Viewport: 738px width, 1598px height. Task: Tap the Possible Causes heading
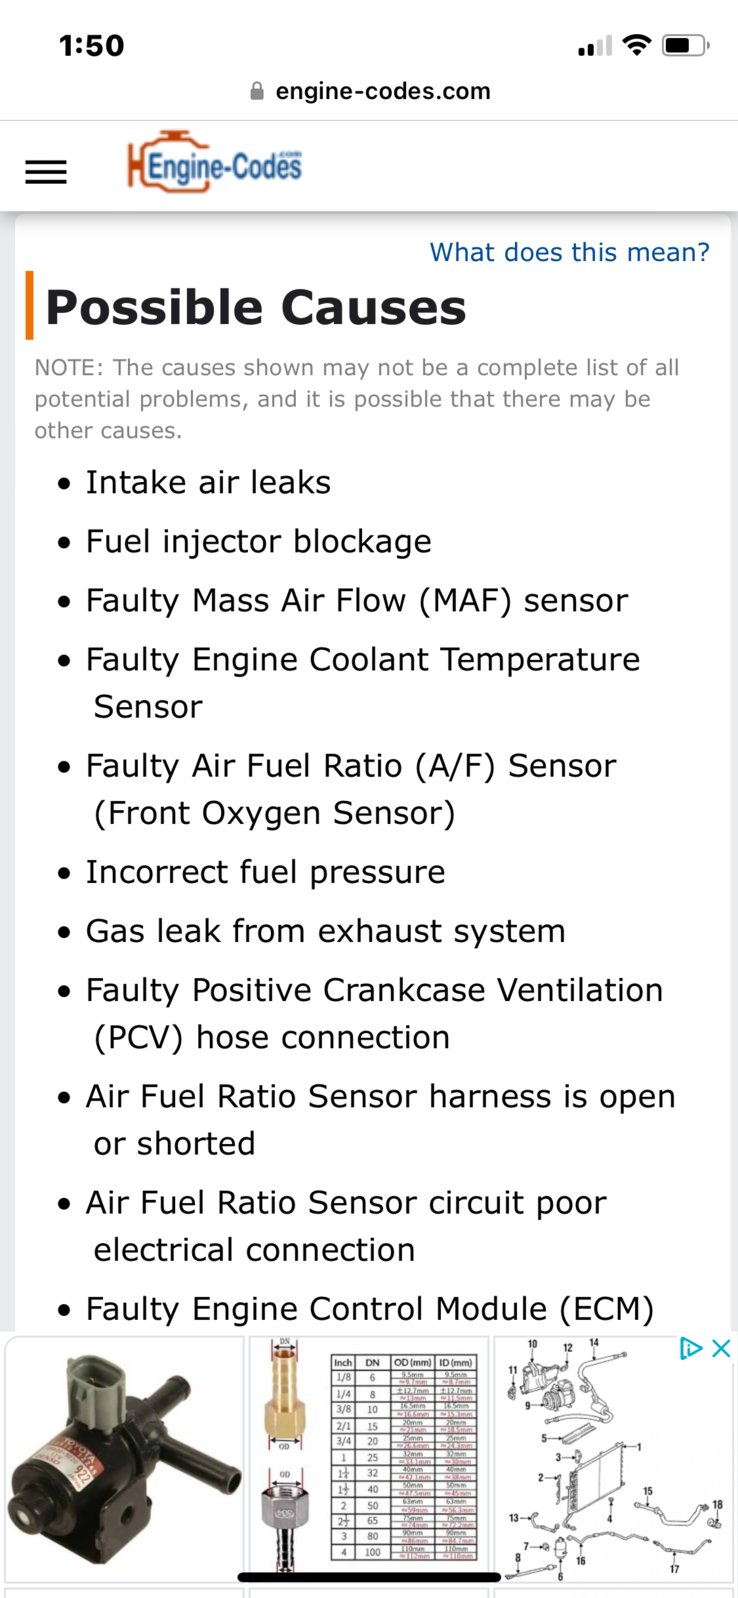coord(256,306)
